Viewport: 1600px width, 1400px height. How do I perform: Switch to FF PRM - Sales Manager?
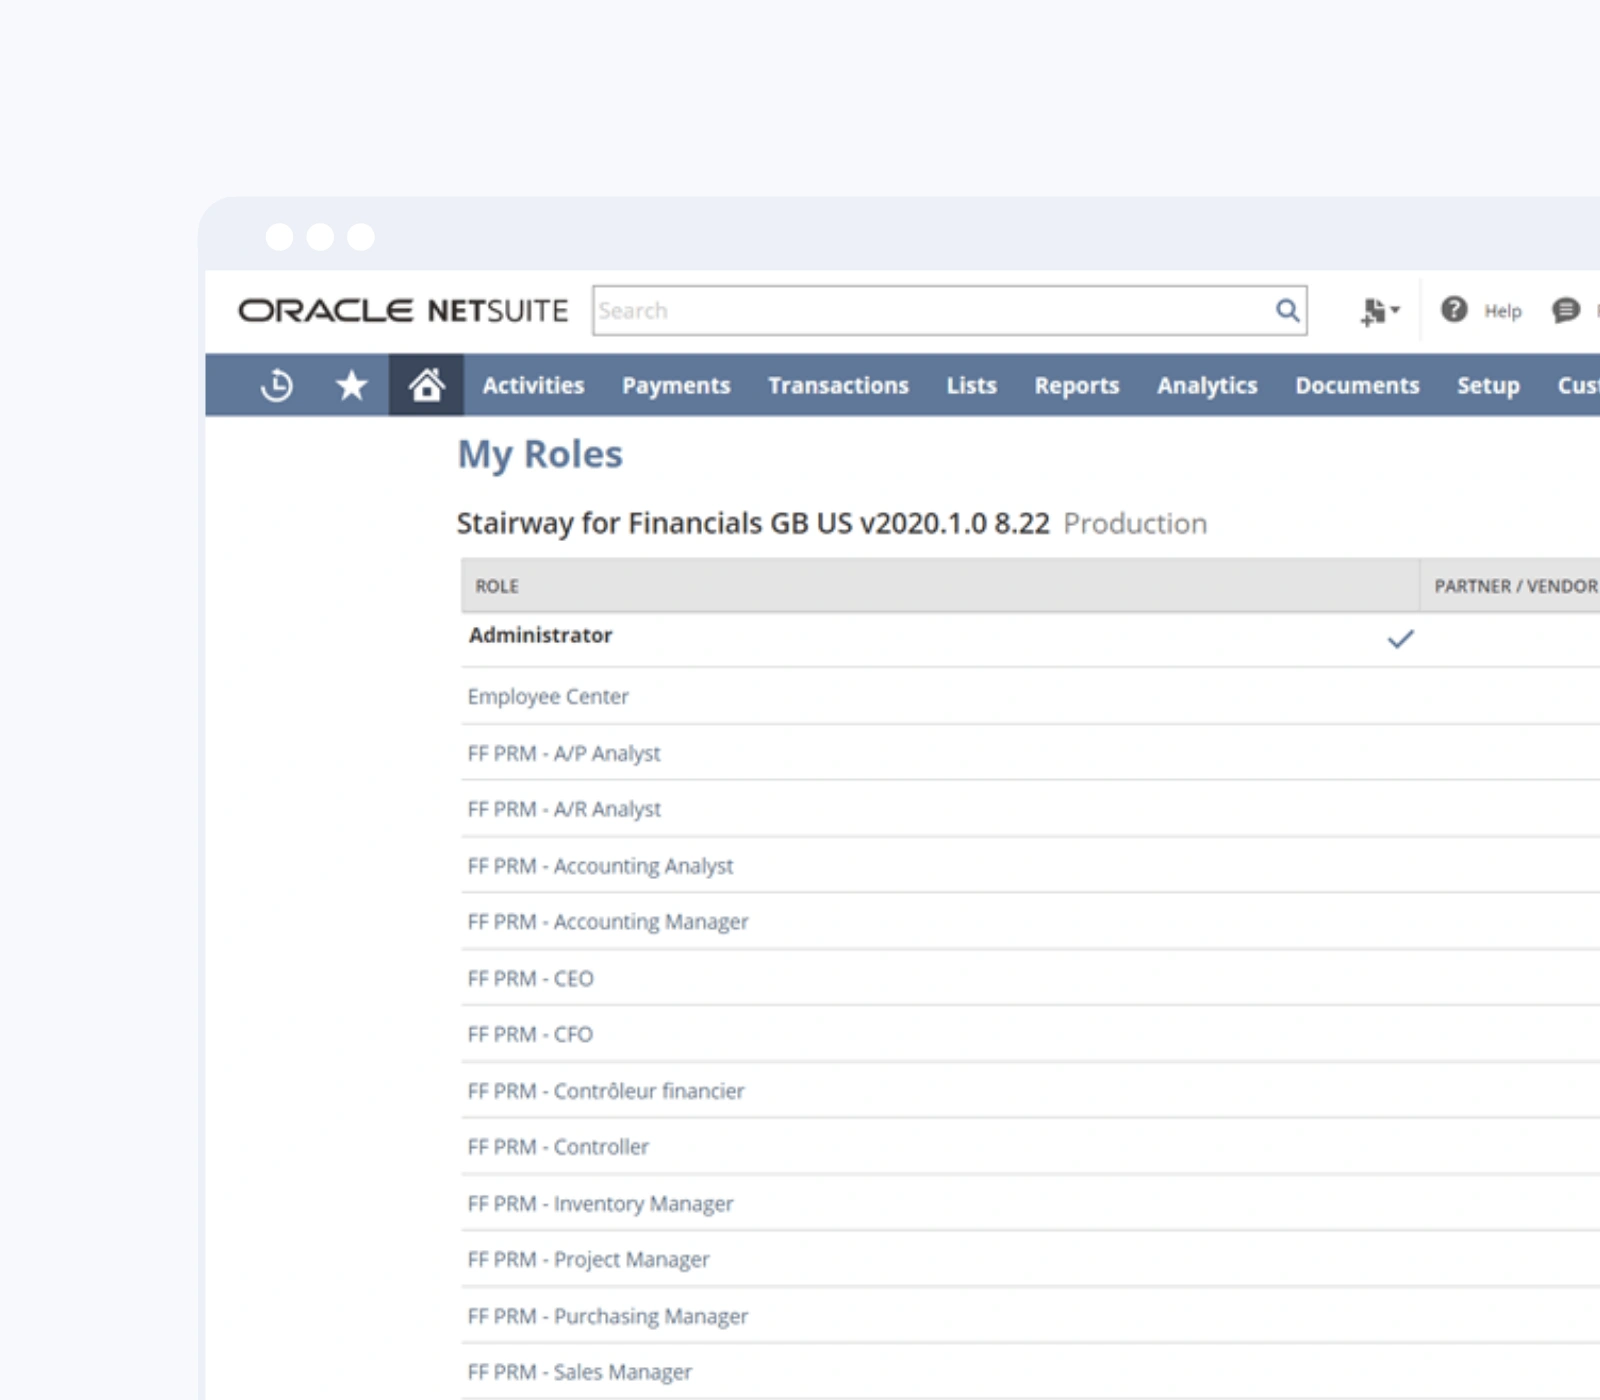[x=580, y=1372]
